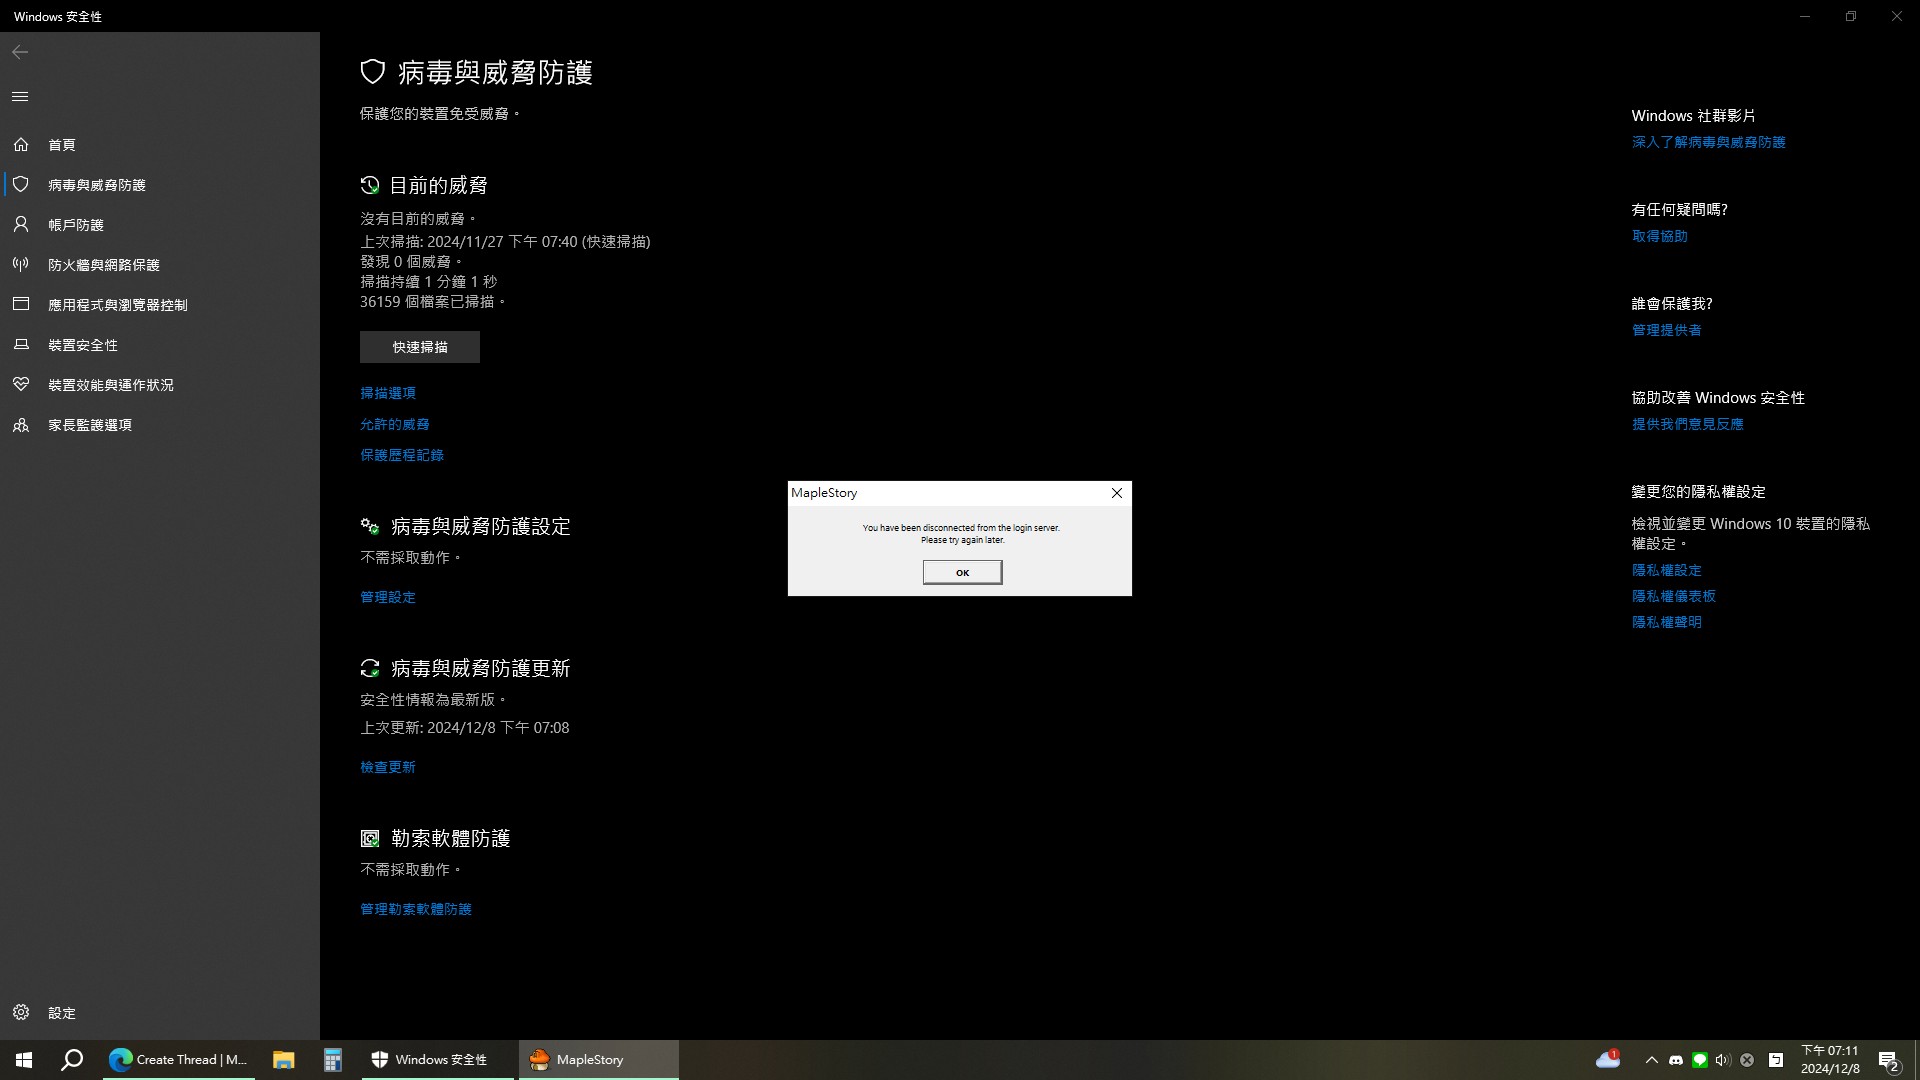Click the 檢查更新 link

(x=388, y=767)
